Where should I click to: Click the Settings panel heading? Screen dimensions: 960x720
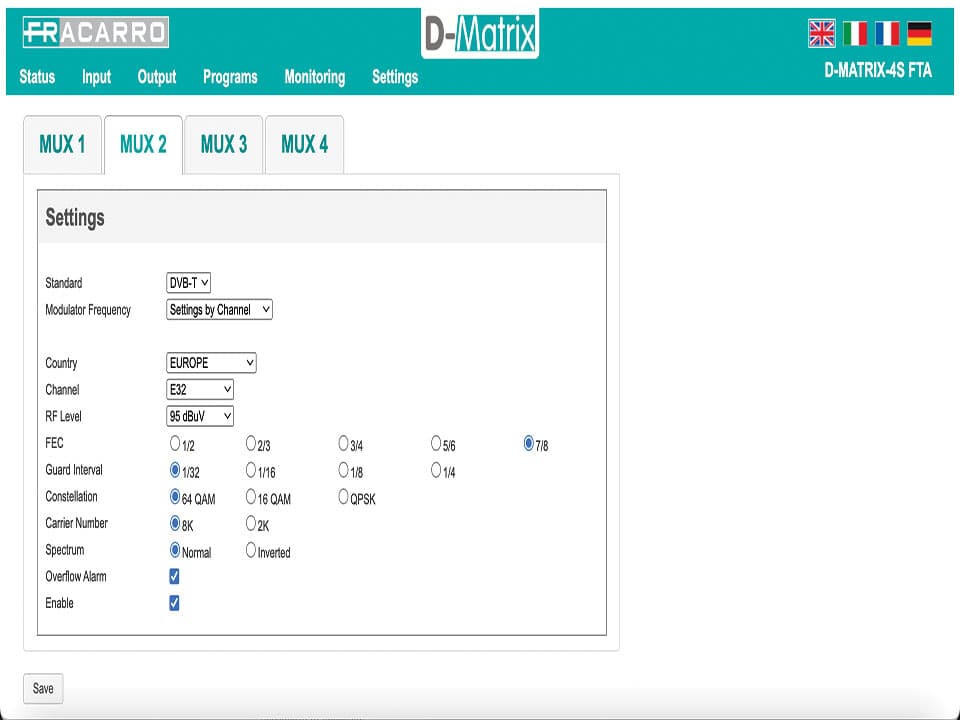(75, 218)
